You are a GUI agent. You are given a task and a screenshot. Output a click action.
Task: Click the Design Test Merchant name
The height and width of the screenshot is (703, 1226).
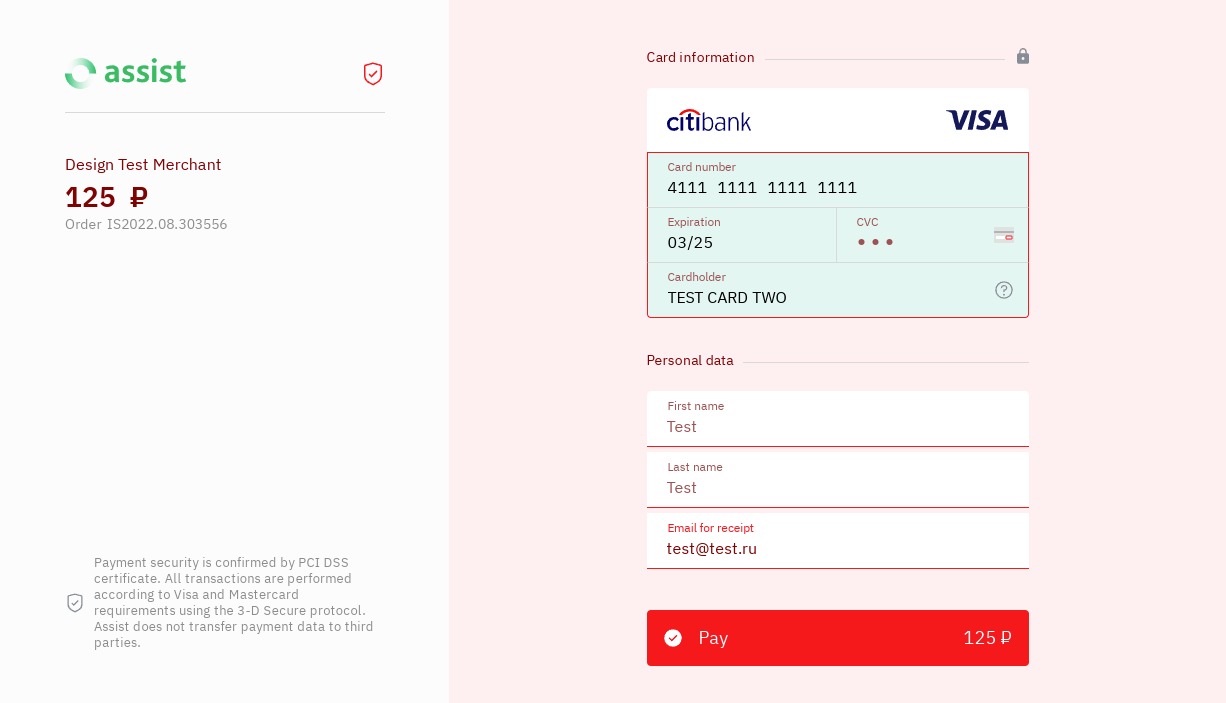[x=143, y=164]
